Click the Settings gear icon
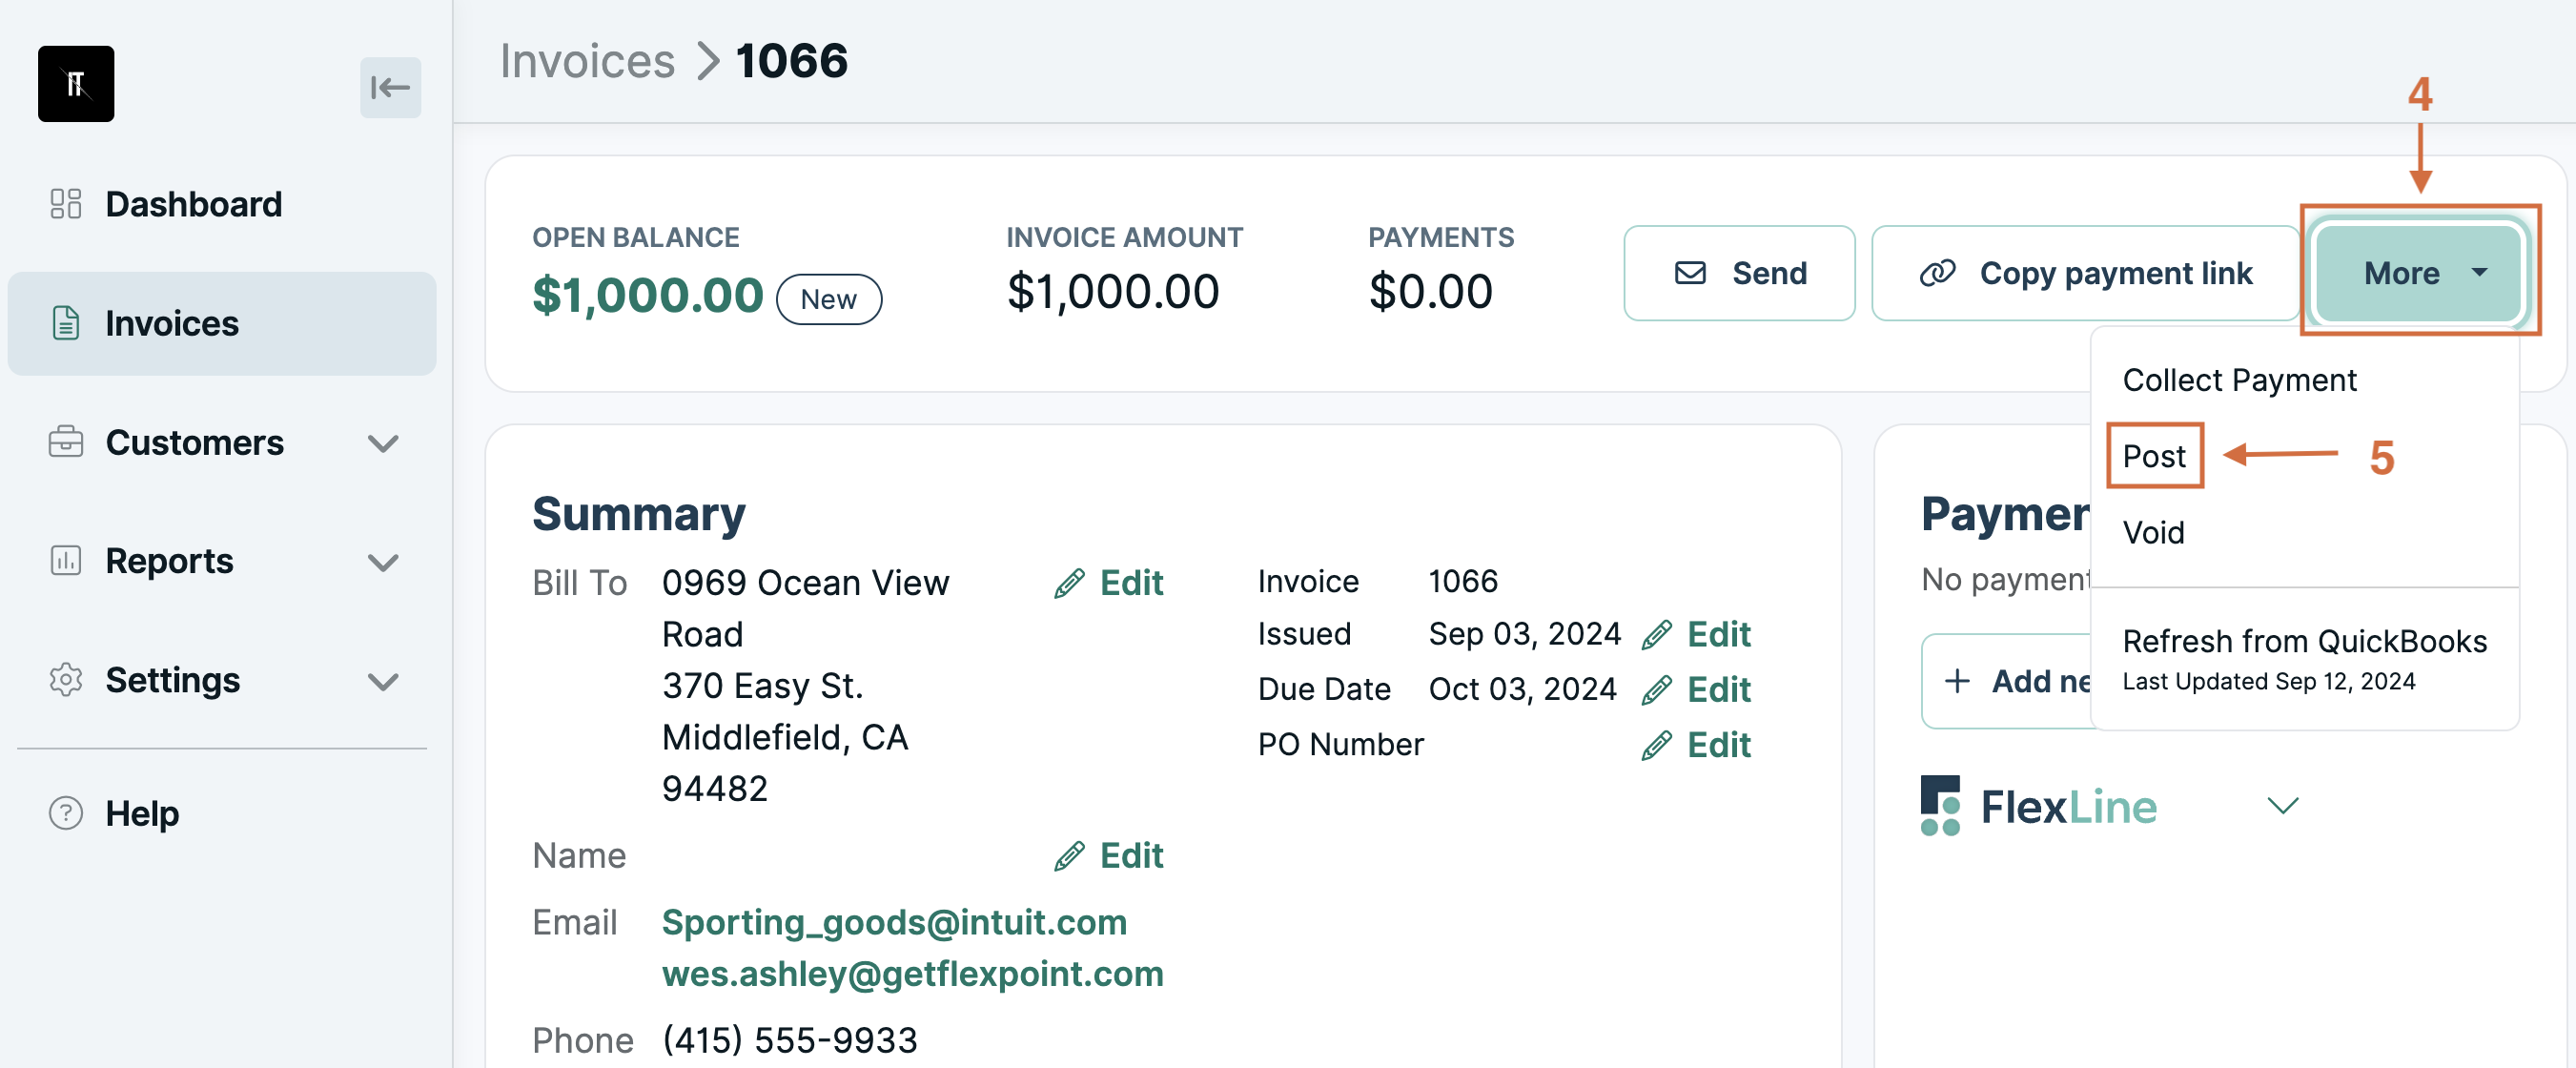Image resolution: width=2576 pixels, height=1068 pixels. (66, 680)
